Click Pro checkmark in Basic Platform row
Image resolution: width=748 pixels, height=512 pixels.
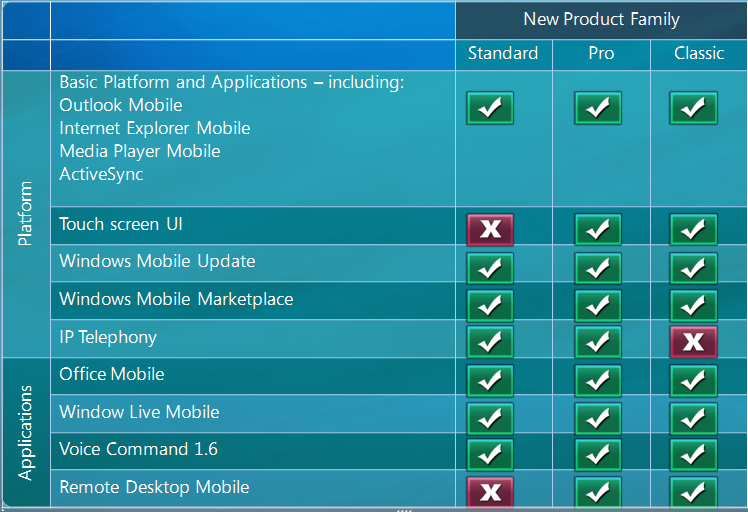pyautogui.click(x=598, y=108)
